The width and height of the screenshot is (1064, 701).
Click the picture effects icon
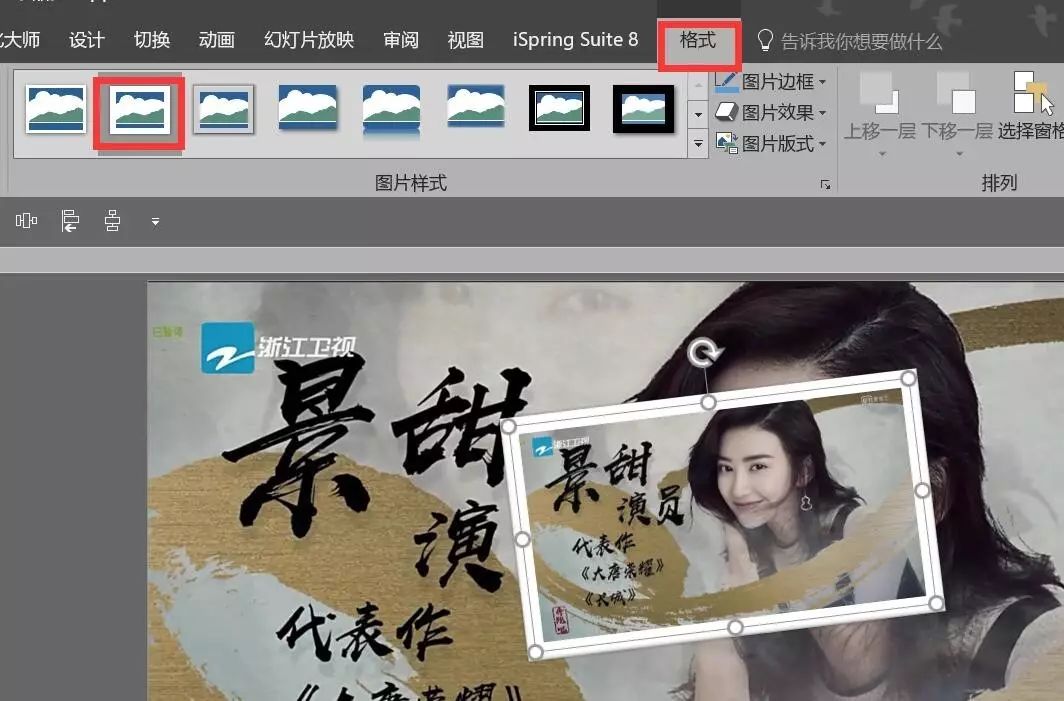pos(727,112)
